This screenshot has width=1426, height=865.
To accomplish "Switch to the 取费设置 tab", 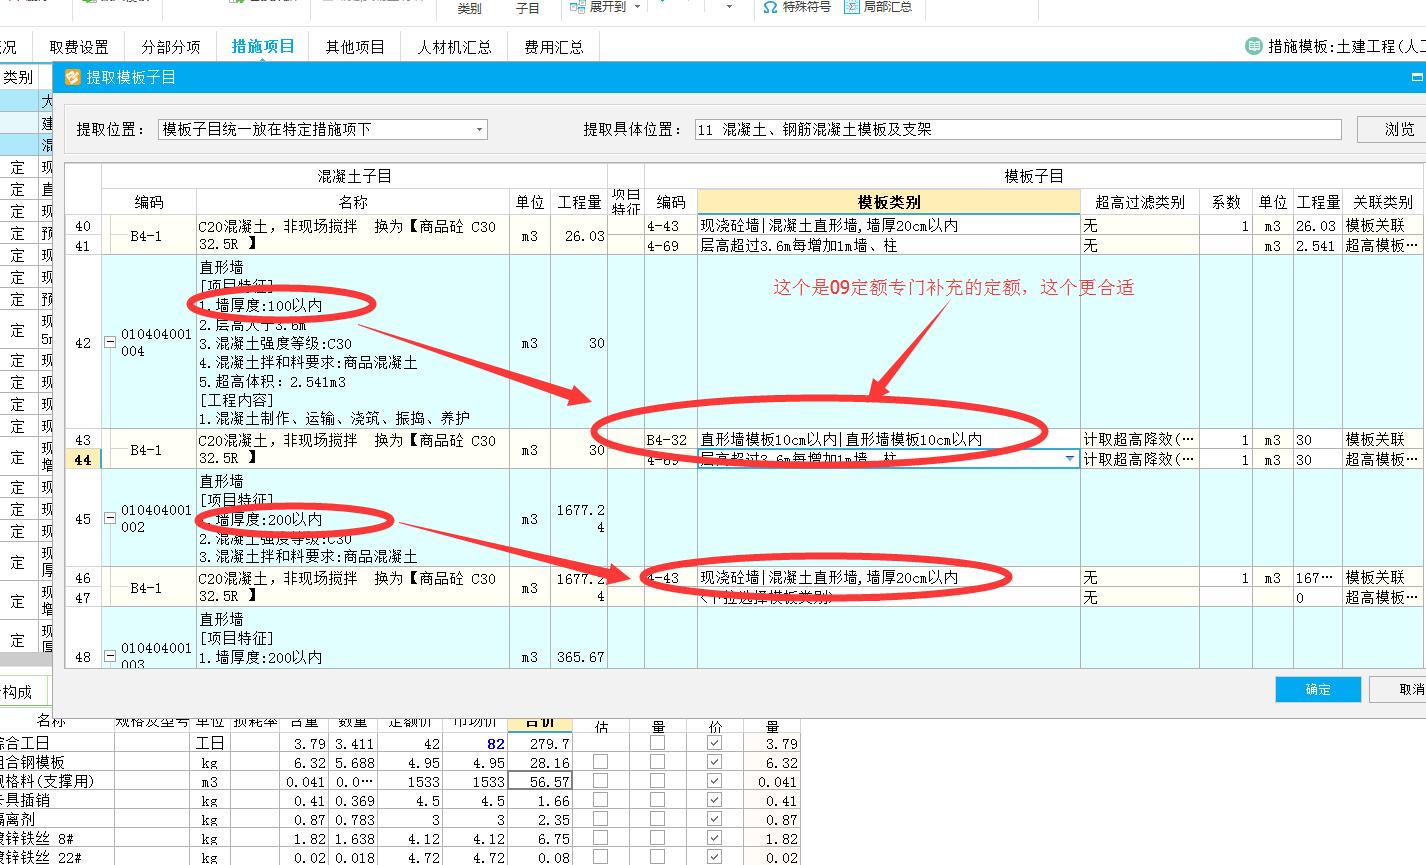I will (x=79, y=47).
